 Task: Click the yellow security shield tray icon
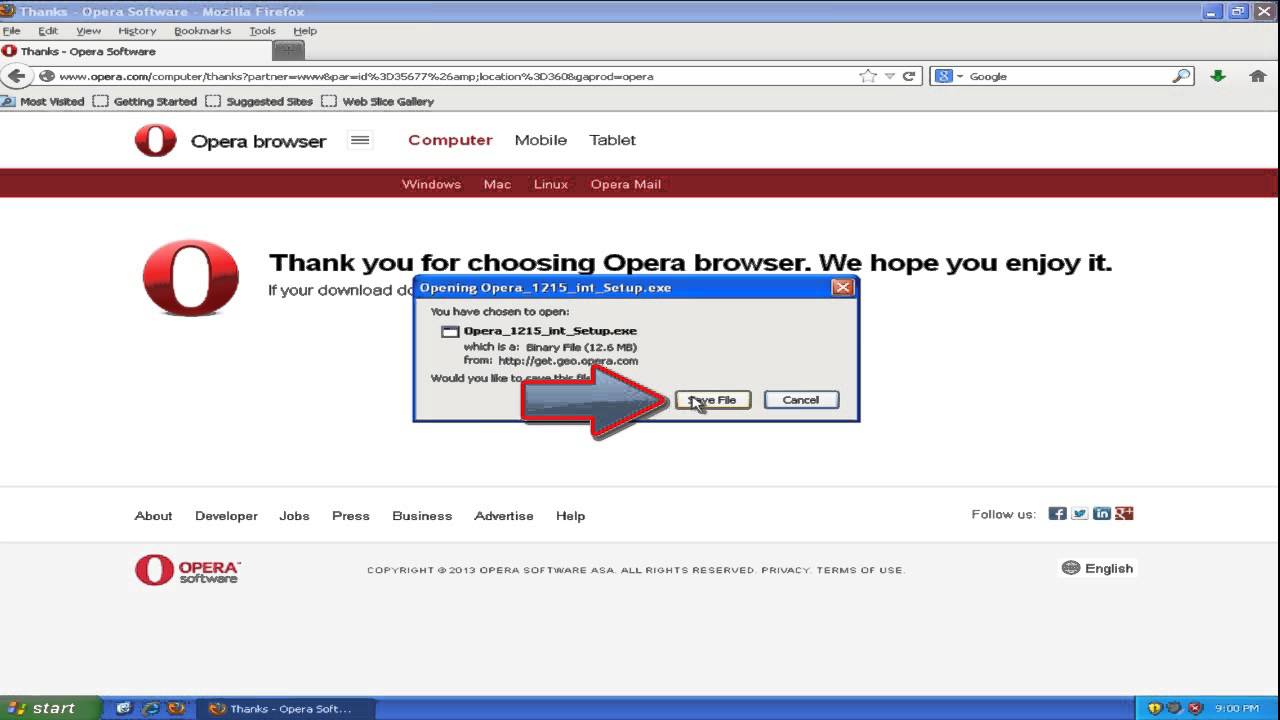point(1155,708)
